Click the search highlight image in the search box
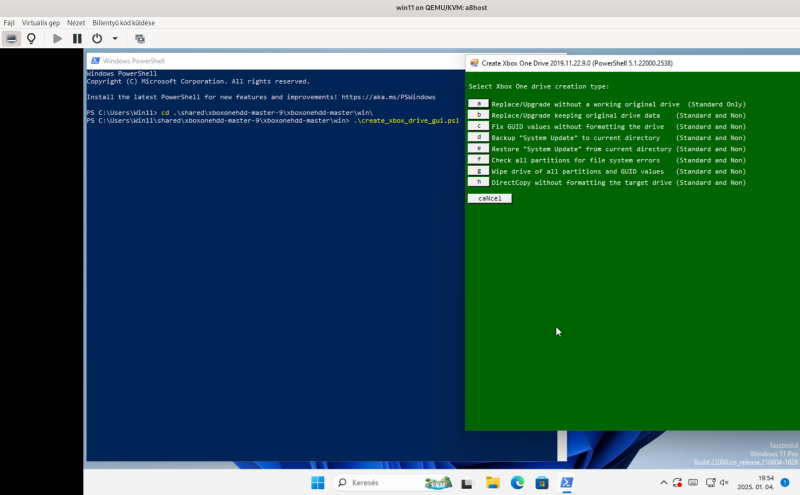The width and height of the screenshot is (800, 495). click(438, 482)
